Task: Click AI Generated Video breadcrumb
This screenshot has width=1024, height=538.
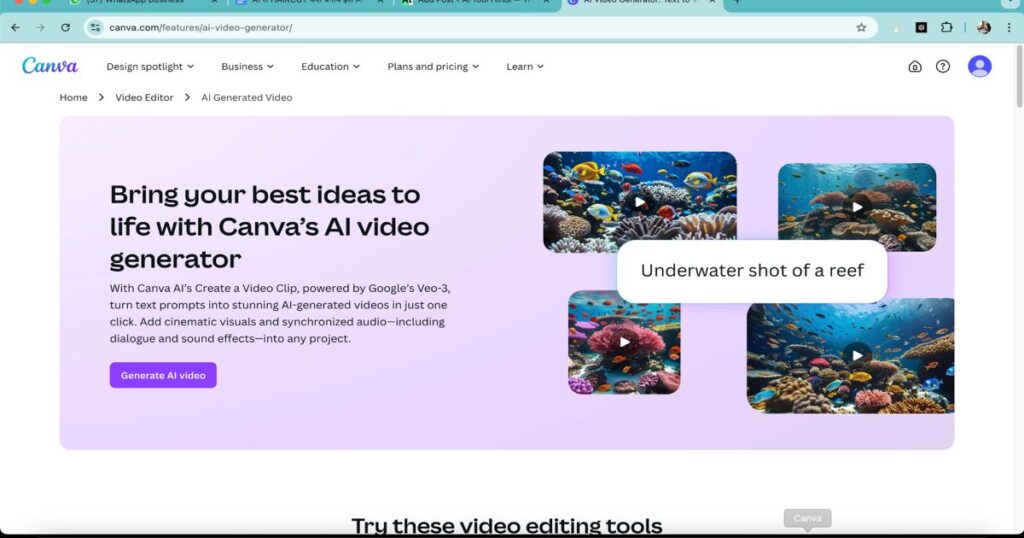Action: [x=247, y=97]
